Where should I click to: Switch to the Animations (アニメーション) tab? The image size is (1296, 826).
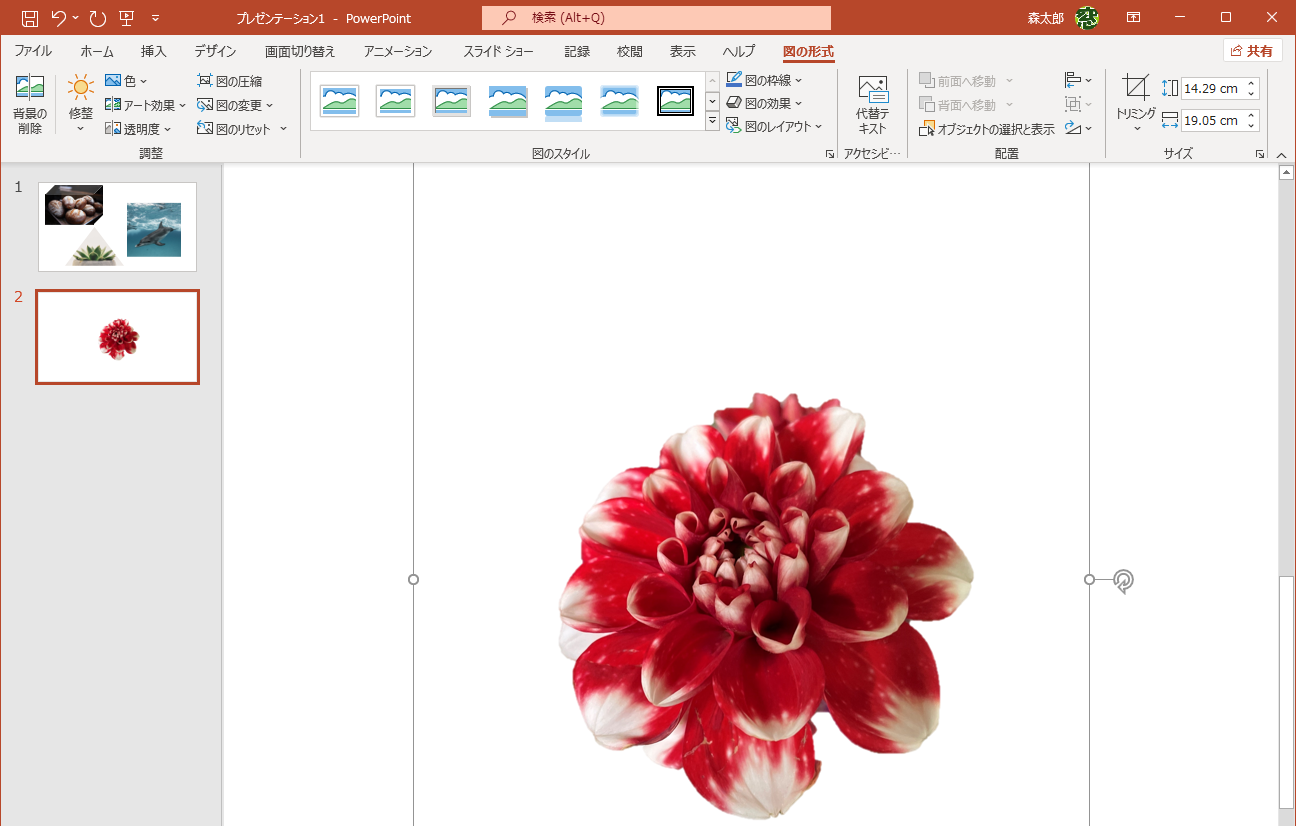pos(397,51)
